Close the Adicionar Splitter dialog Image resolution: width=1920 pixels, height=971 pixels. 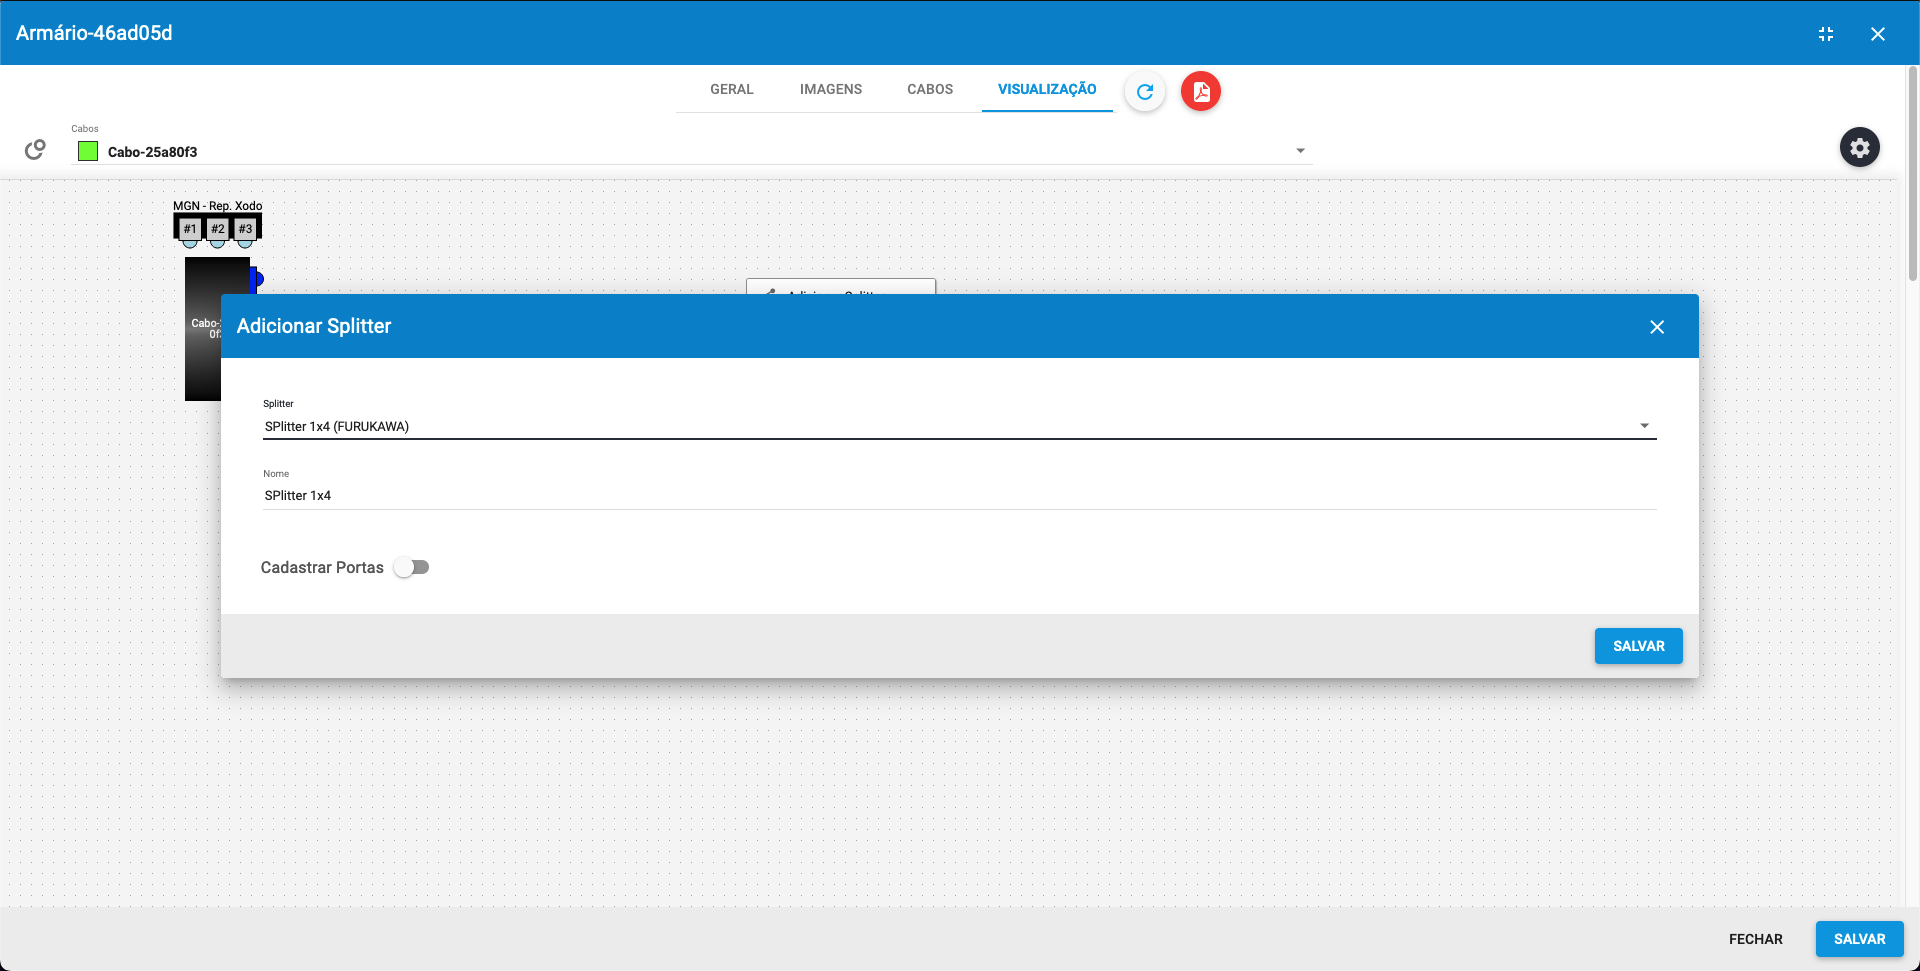pos(1657,326)
